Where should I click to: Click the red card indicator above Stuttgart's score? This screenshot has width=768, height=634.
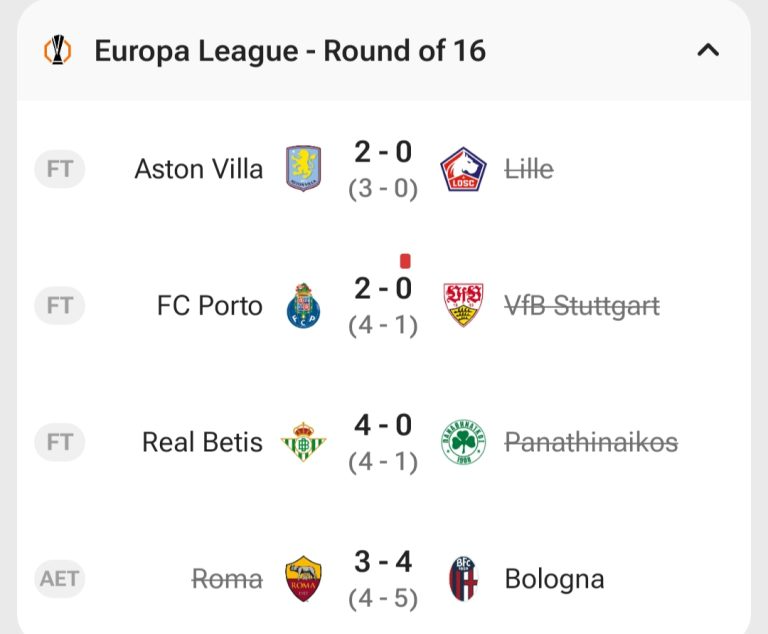(x=405, y=260)
